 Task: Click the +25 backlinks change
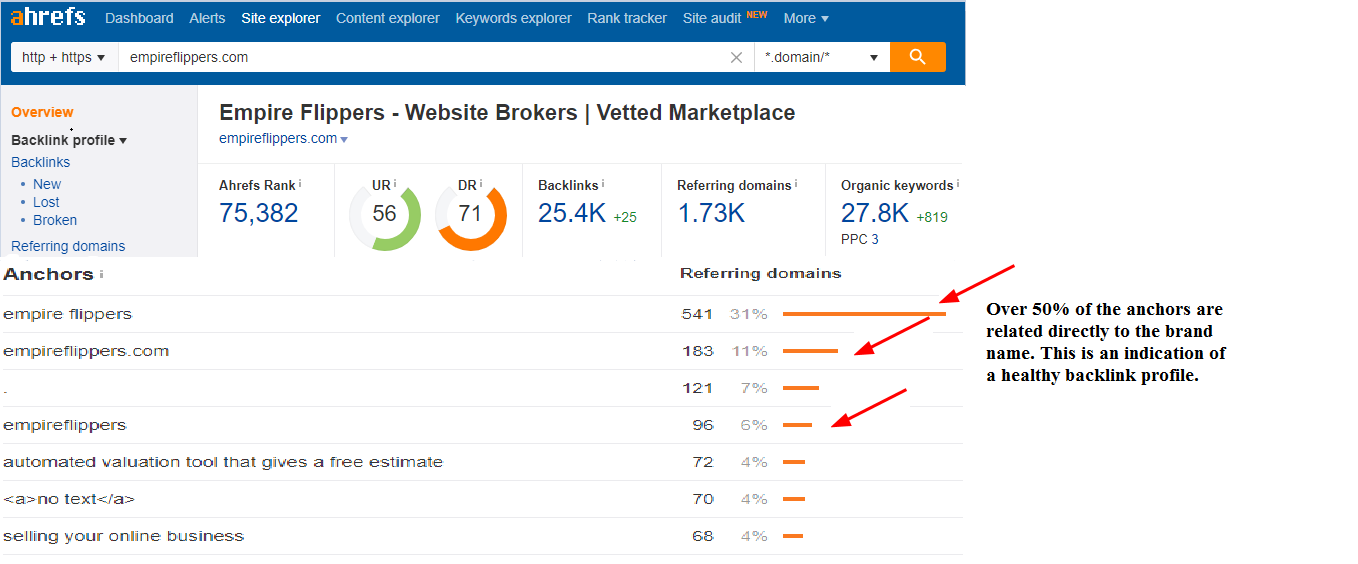(625, 217)
